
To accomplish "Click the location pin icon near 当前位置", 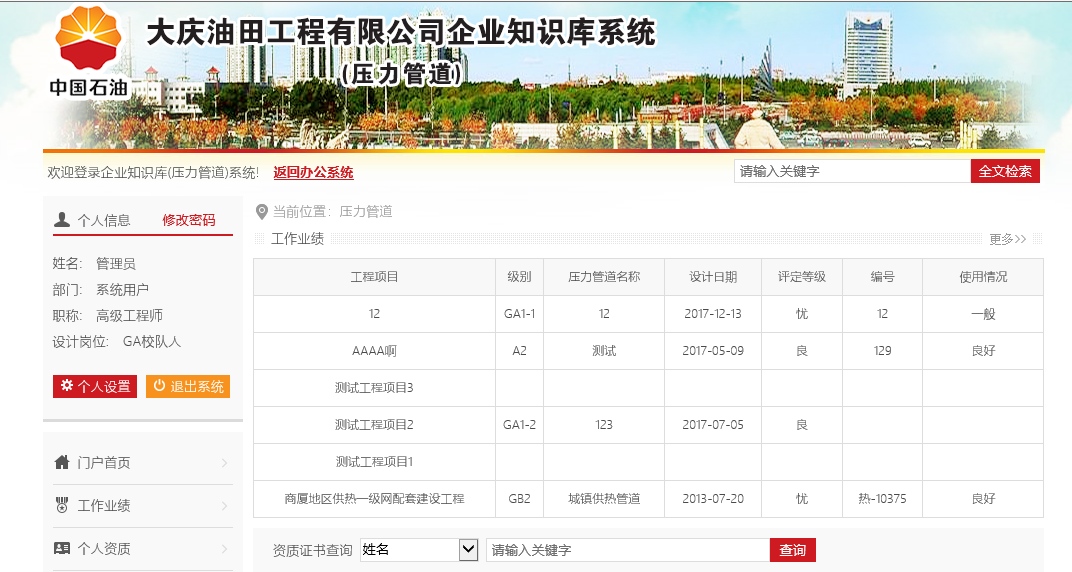I will [262, 212].
